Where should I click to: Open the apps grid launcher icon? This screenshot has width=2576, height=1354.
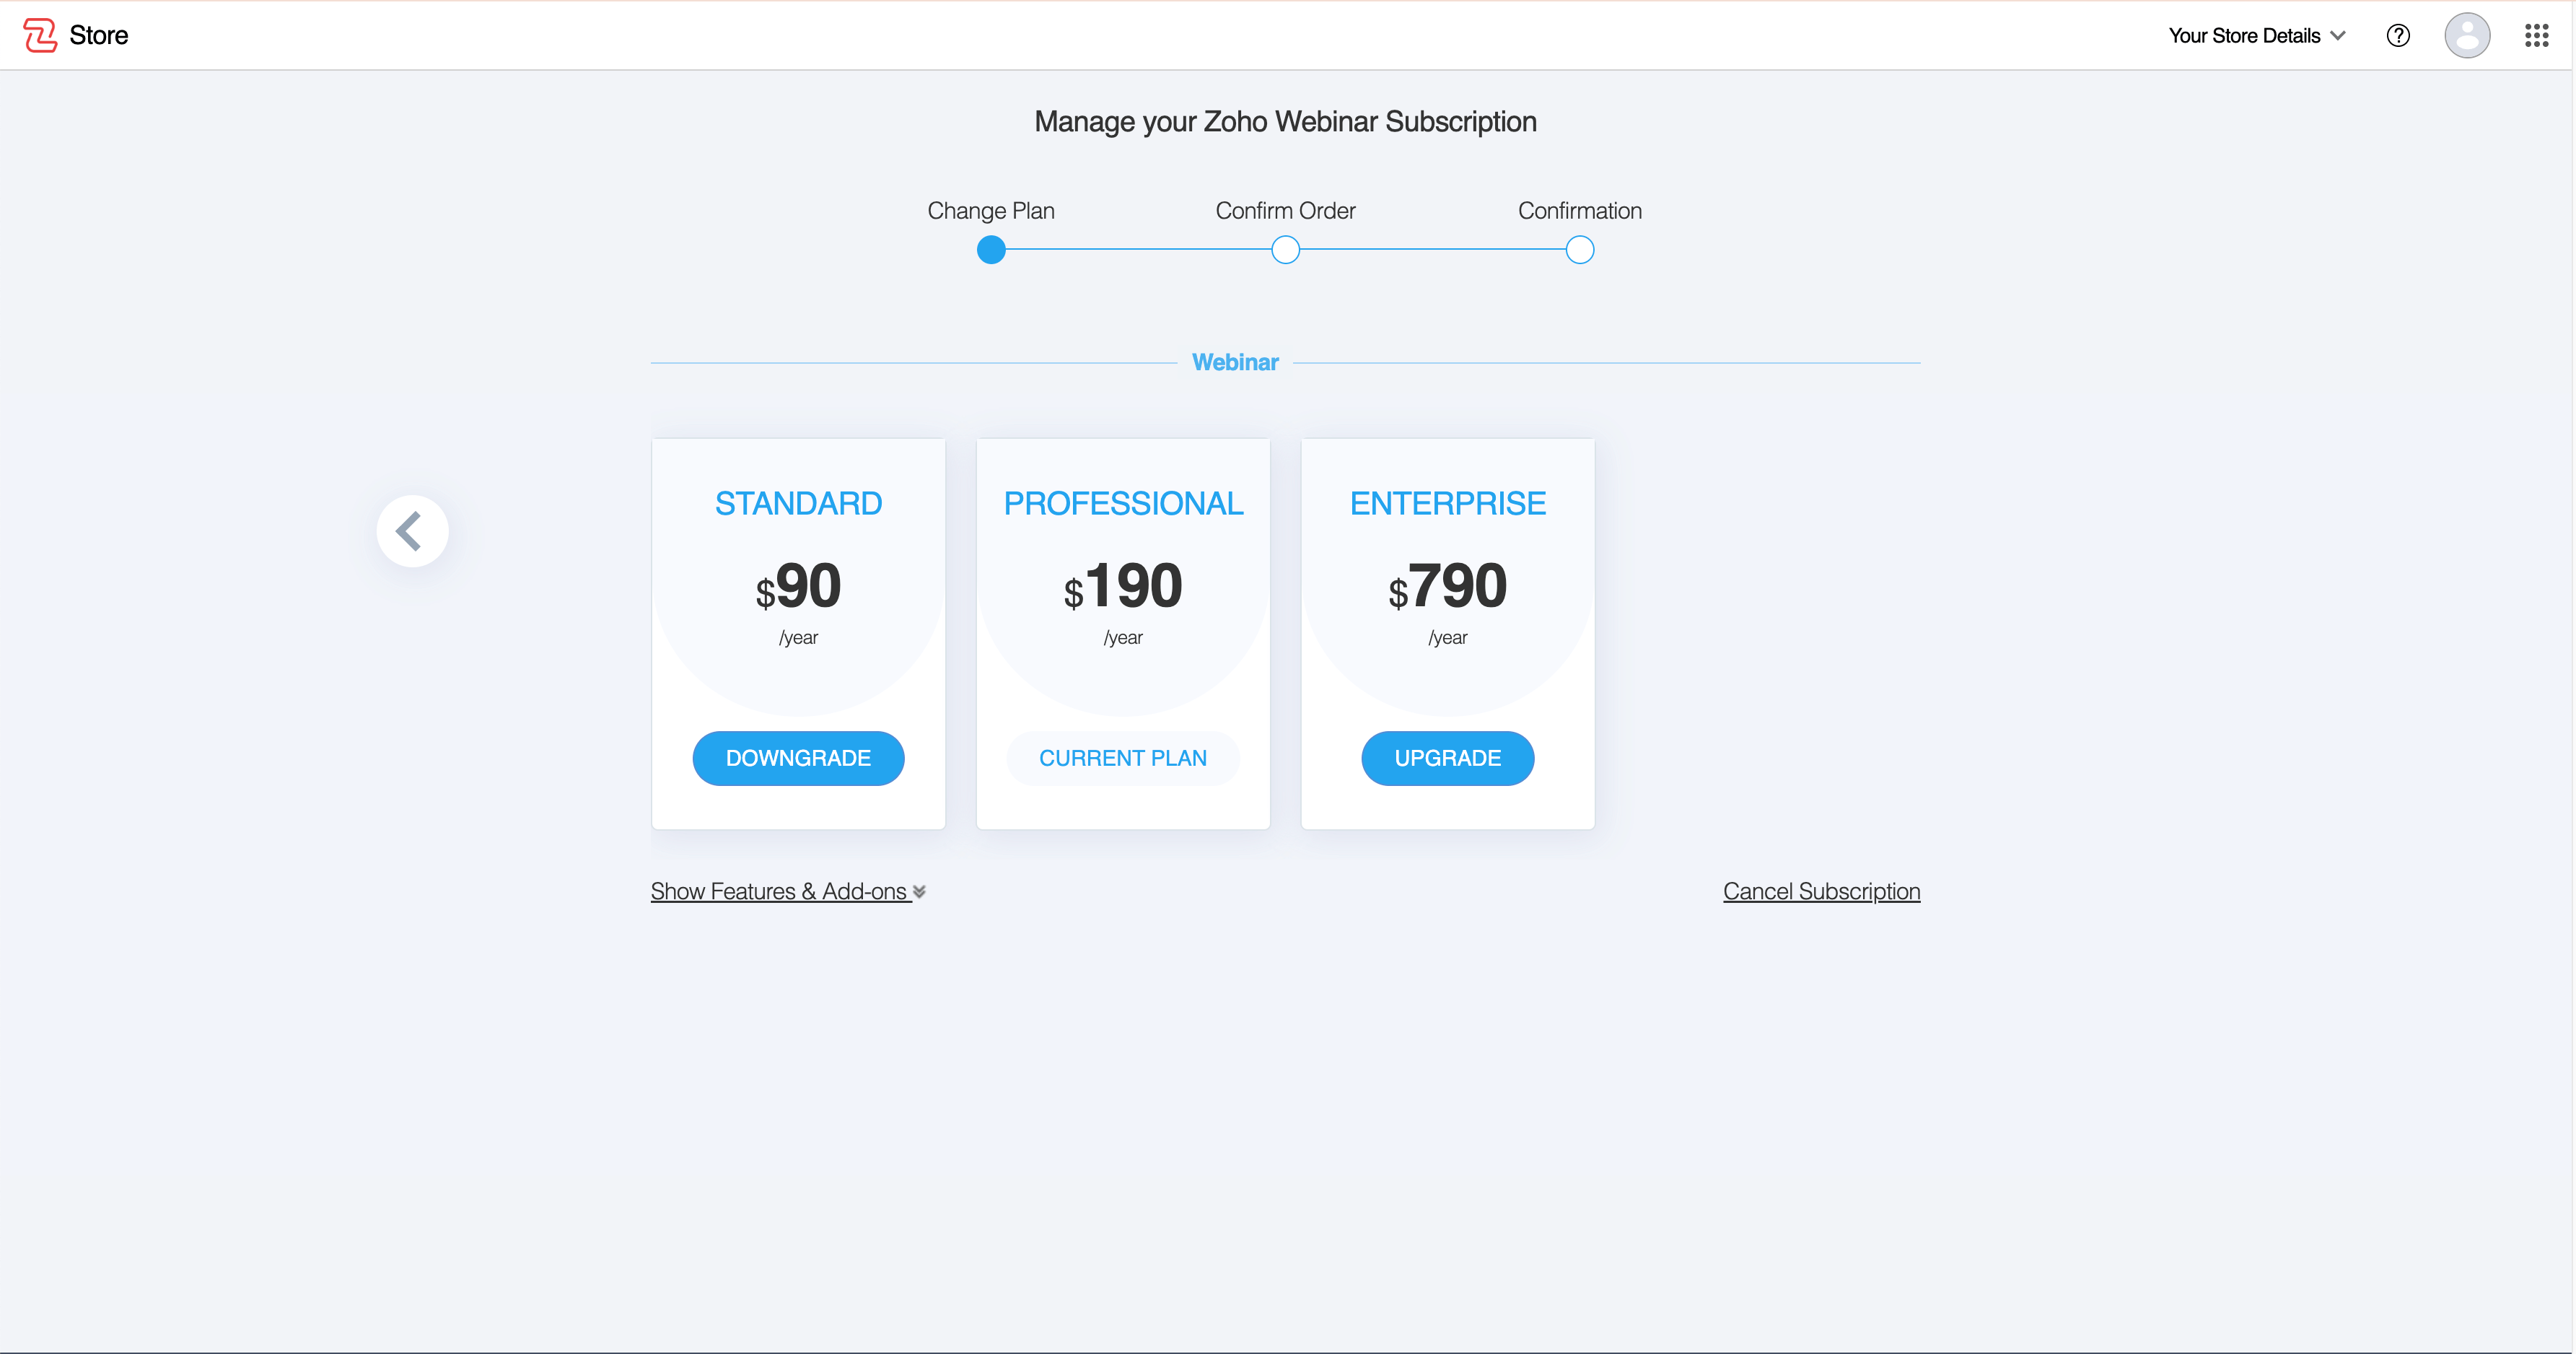2536,36
